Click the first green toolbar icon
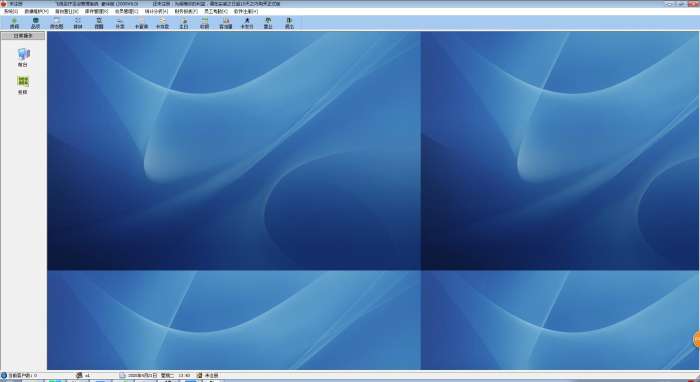Screen dimensions: 700x382 point(14,23)
